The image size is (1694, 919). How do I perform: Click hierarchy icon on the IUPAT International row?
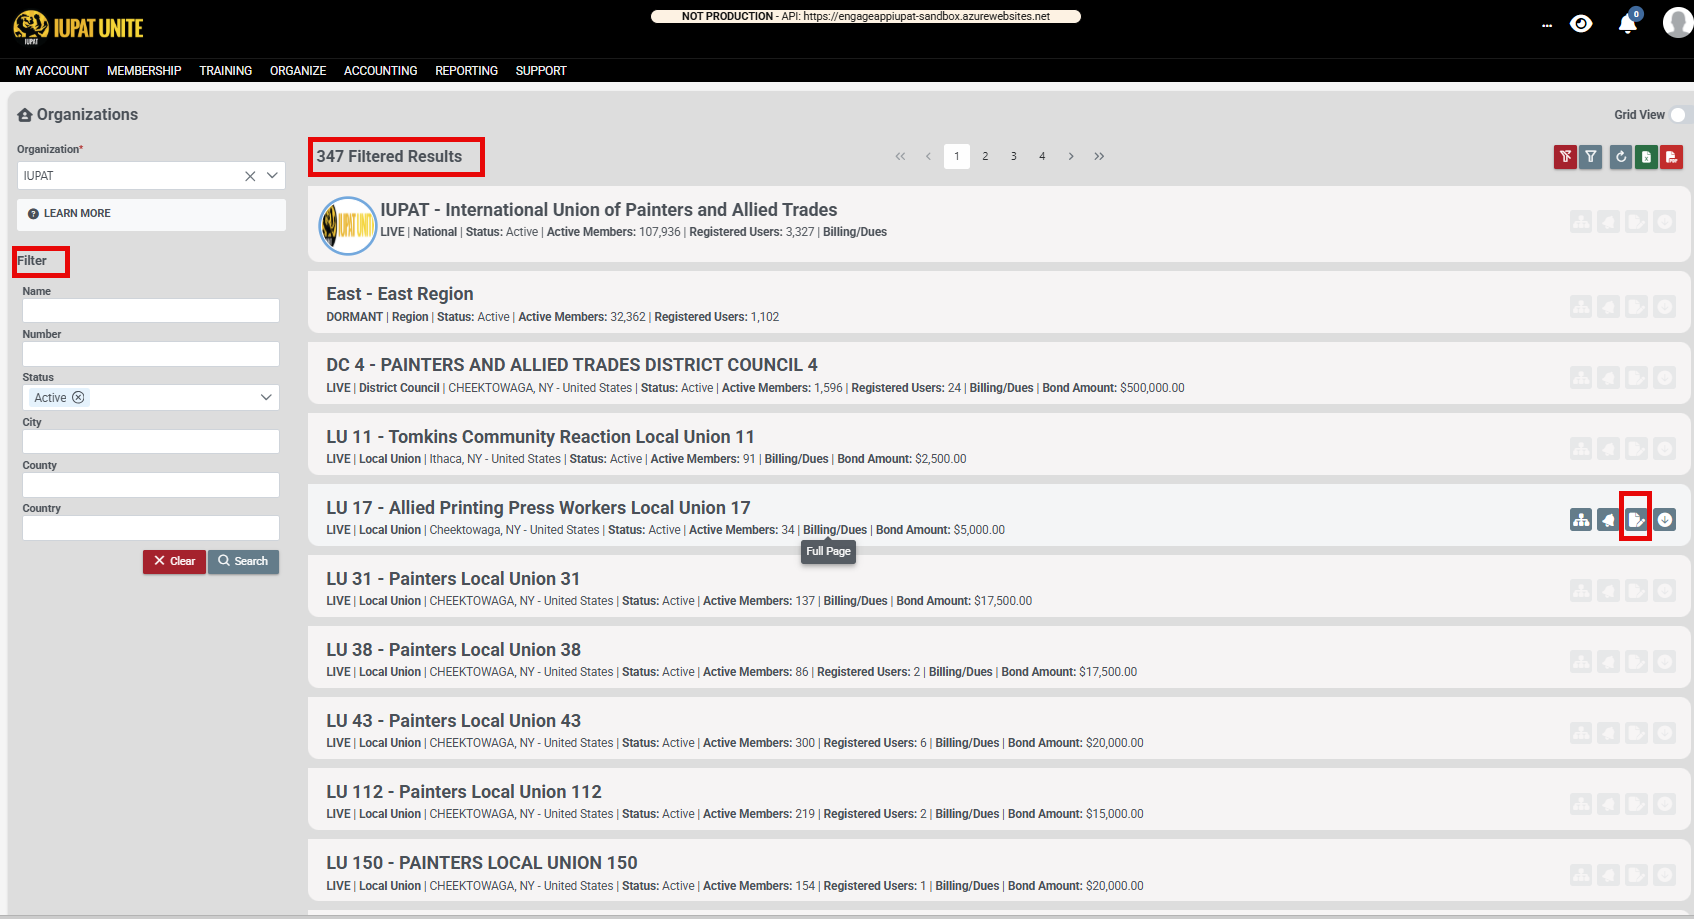(1581, 222)
